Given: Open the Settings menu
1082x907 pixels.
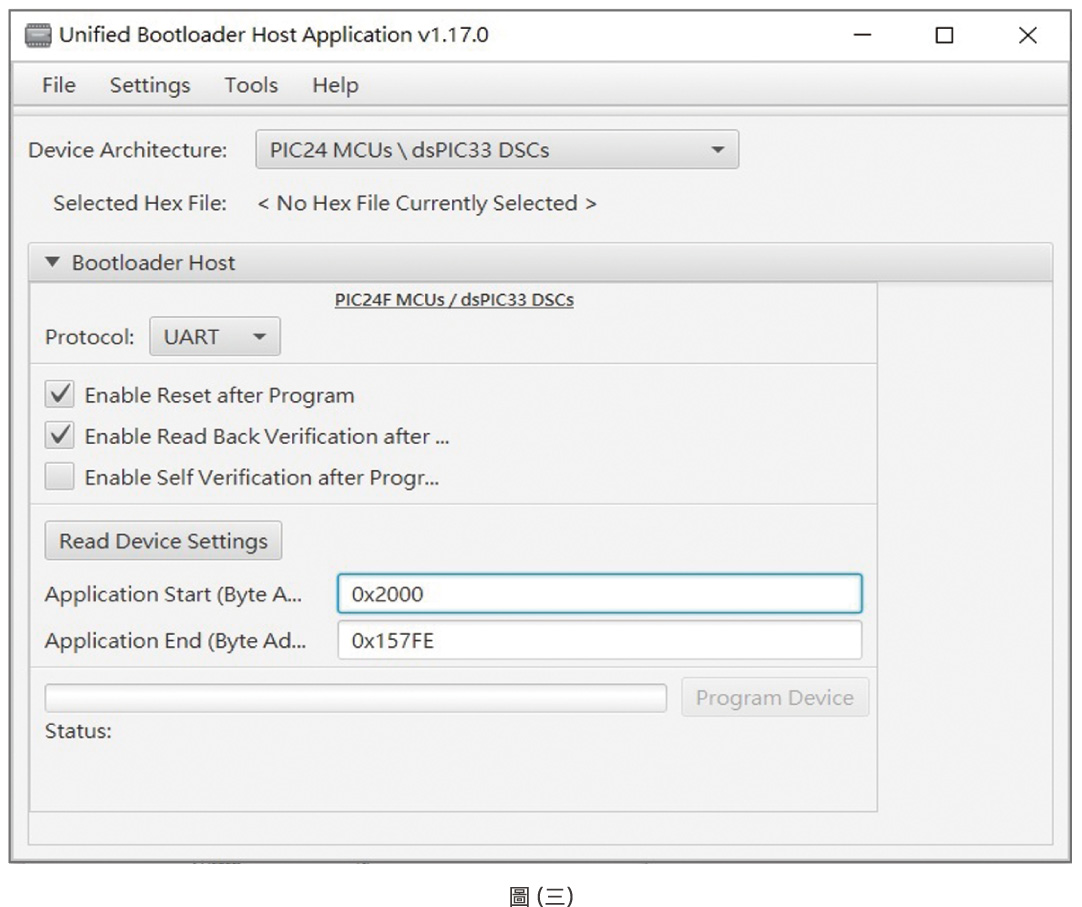Looking at the screenshot, I should tap(150, 86).
